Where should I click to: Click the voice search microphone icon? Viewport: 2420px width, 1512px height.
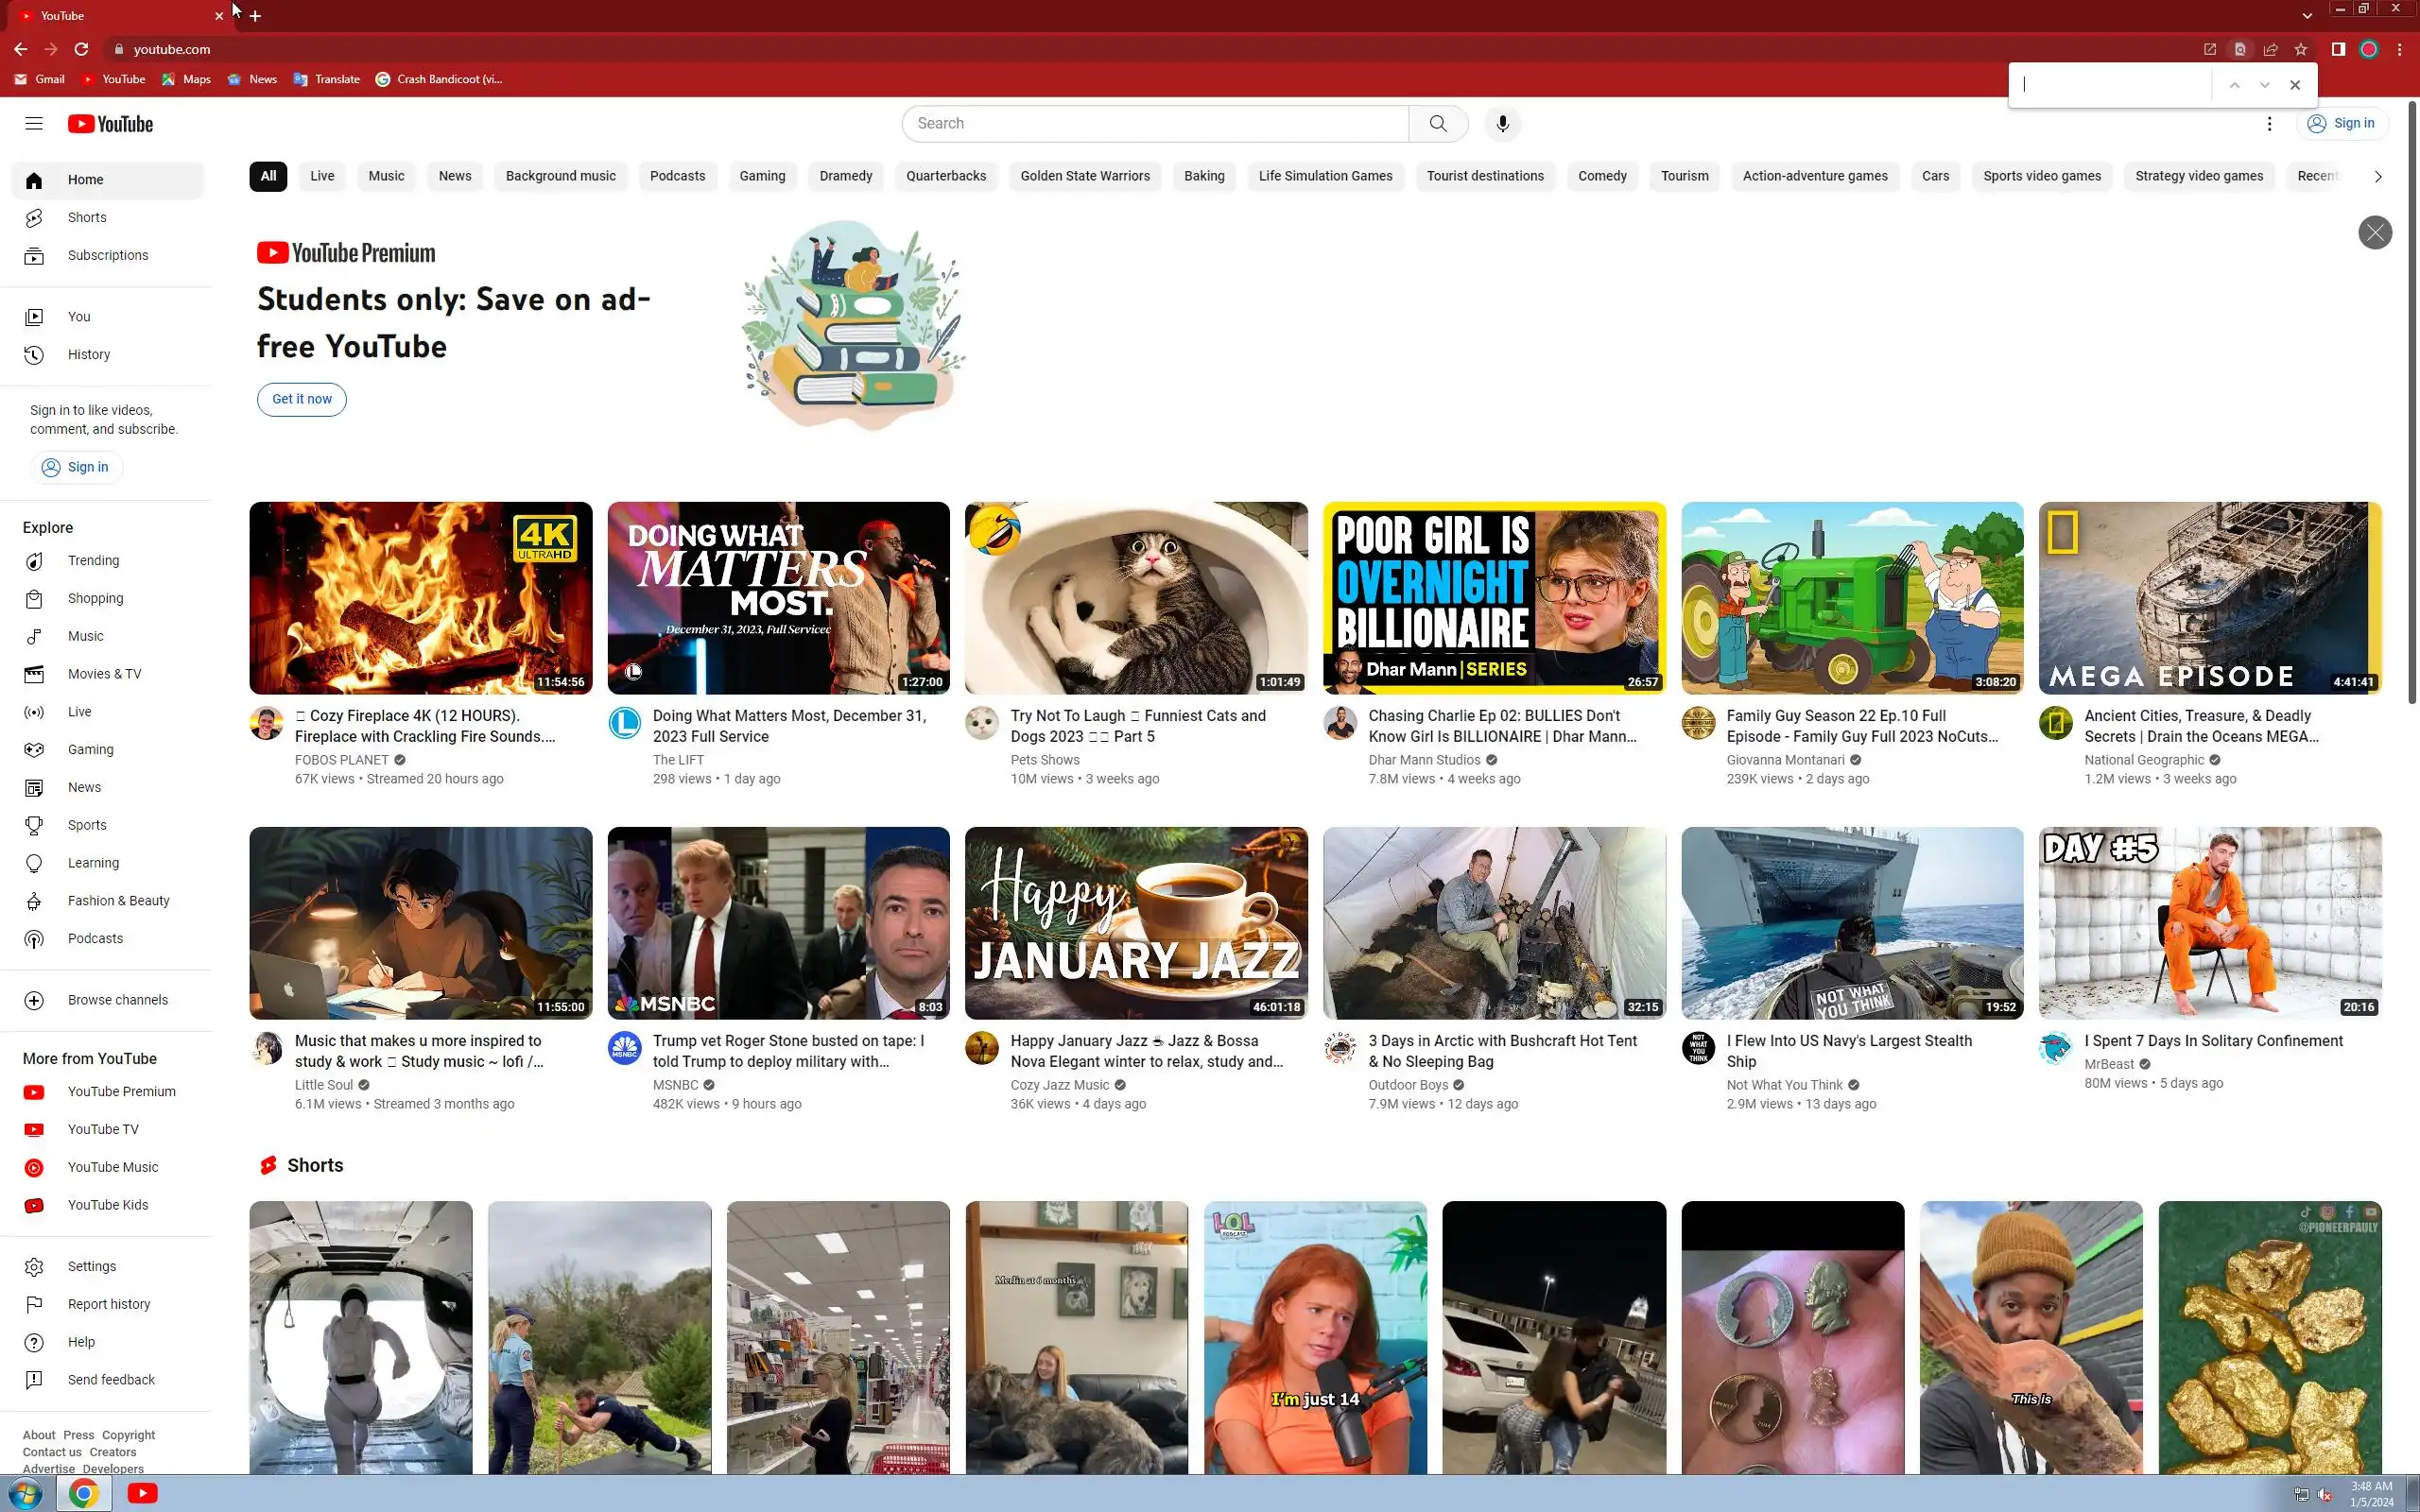pos(1502,124)
